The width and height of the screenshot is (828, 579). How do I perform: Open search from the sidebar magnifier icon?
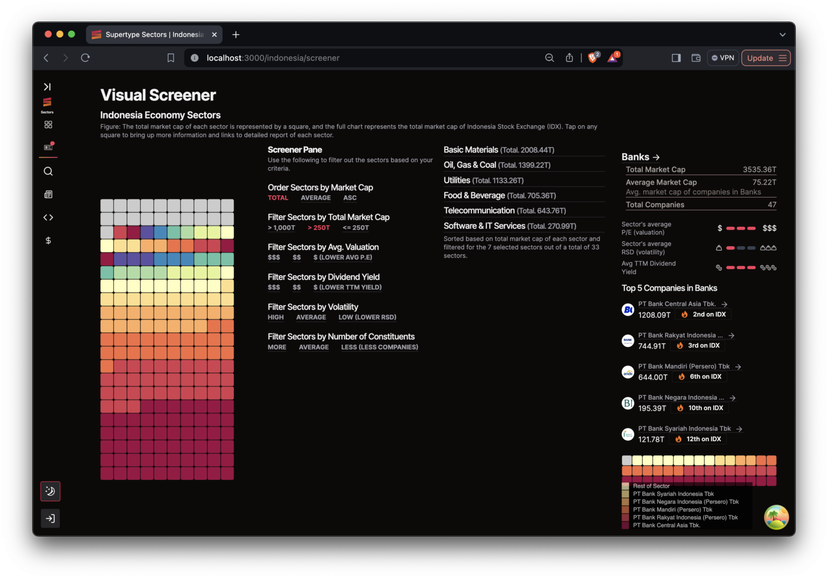tap(48, 171)
